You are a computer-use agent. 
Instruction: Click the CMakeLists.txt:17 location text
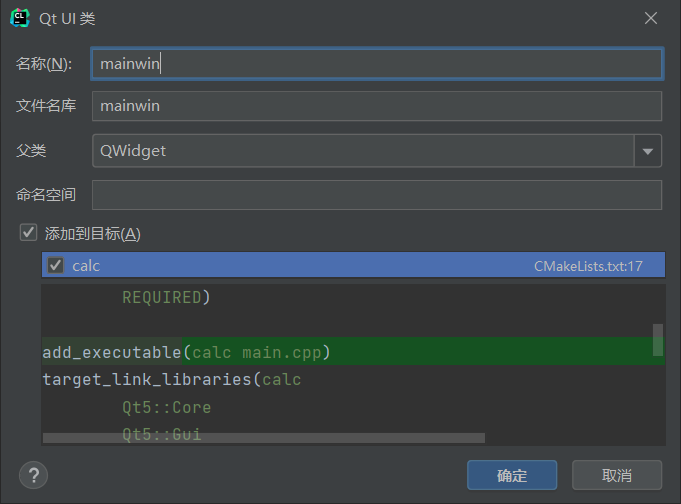588,266
